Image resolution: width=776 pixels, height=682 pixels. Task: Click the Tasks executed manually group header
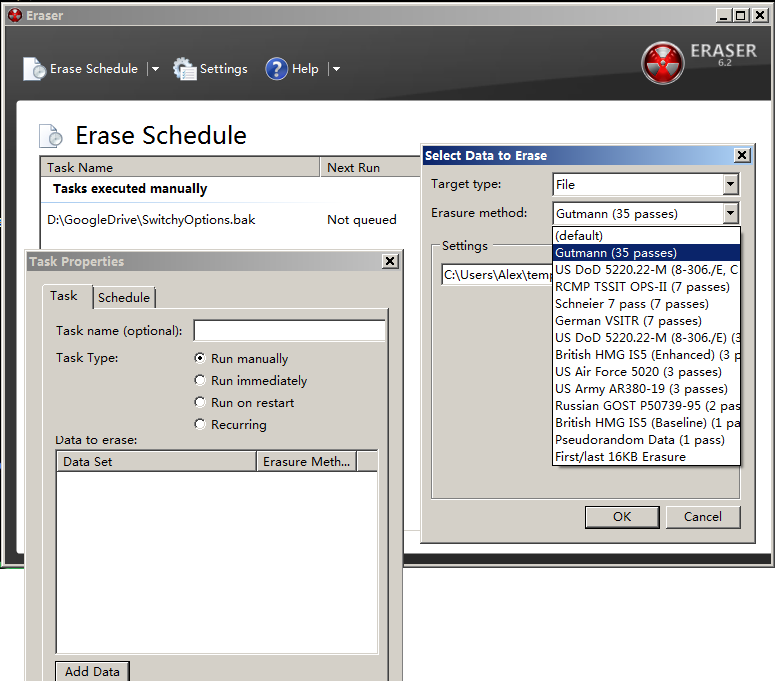click(130, 189)
